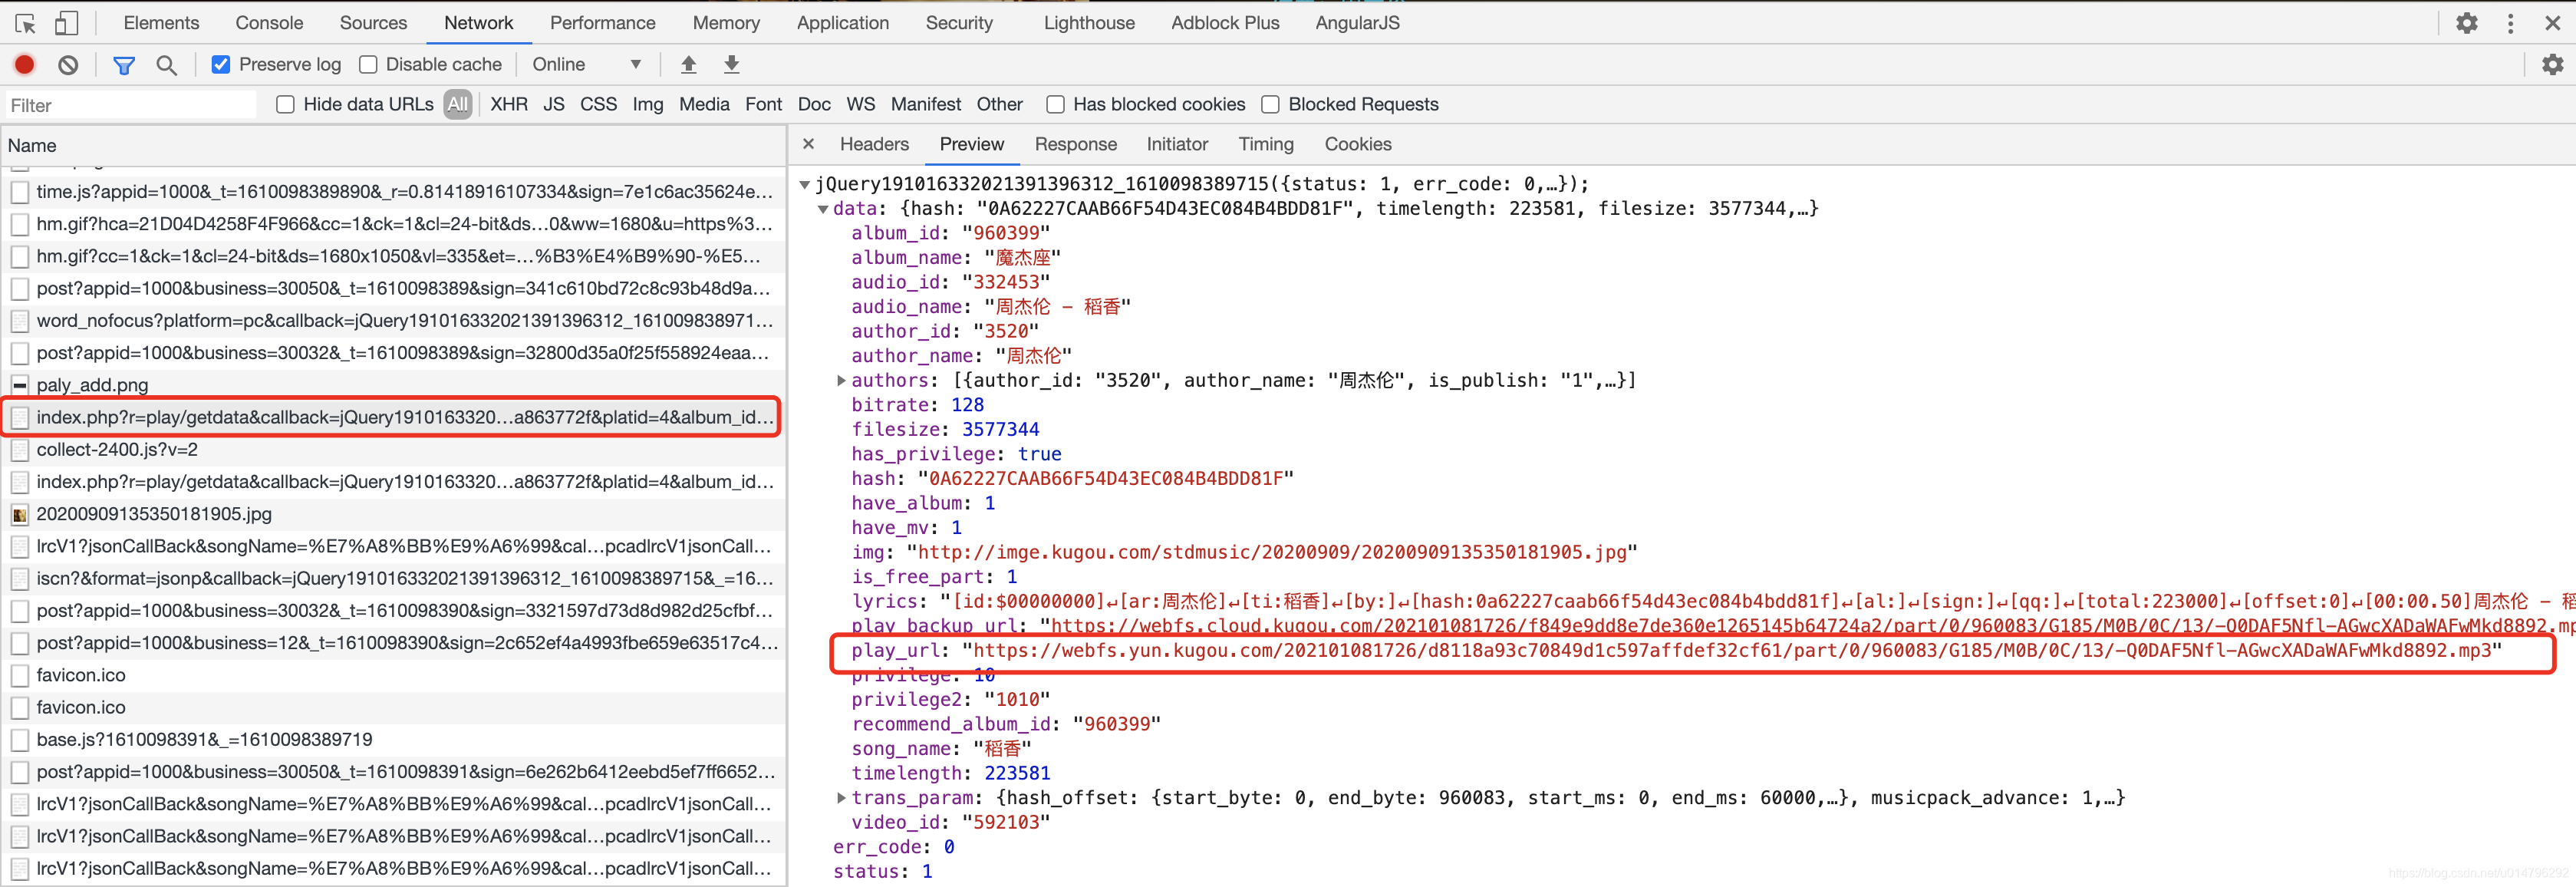Open DevTools settings gear icon
The width and height of the screenshot is (2576, 887).
pyautogui.click(x=2466, y=23)
